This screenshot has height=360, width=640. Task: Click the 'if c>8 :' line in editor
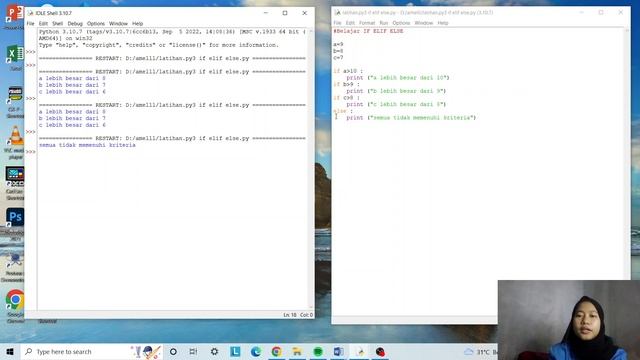pos(346,98)
